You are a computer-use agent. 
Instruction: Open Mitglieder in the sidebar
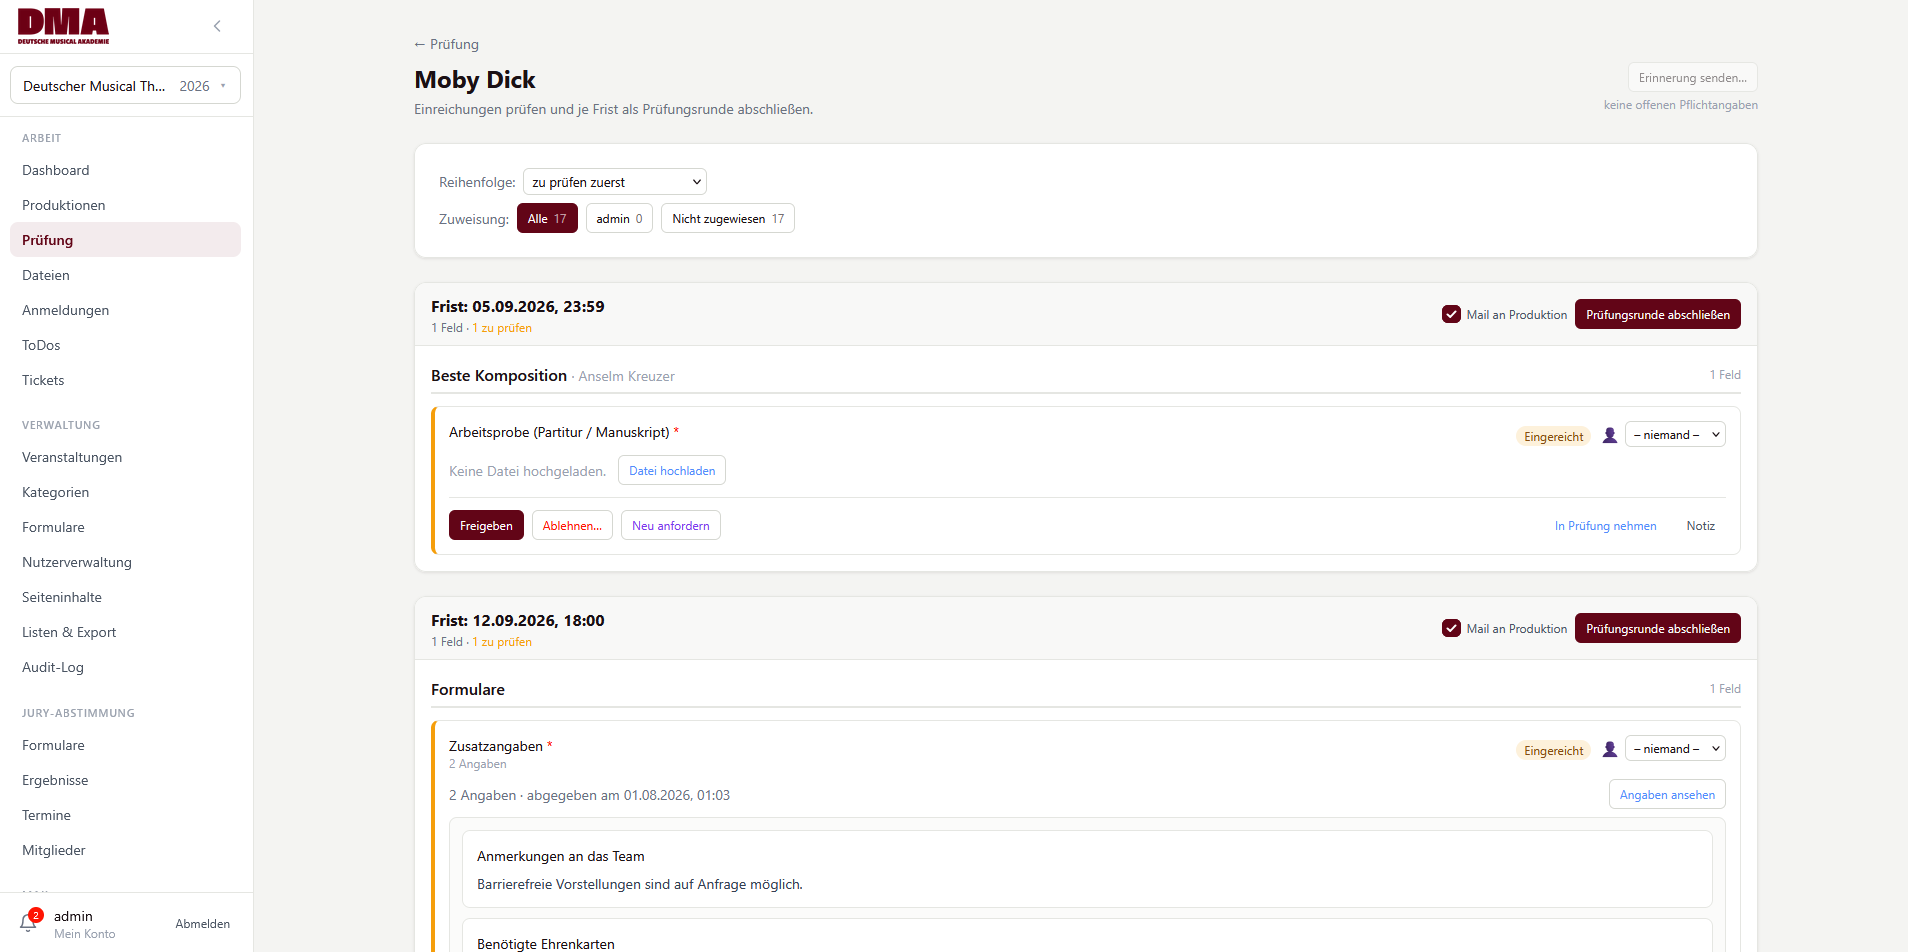(125, 850)
